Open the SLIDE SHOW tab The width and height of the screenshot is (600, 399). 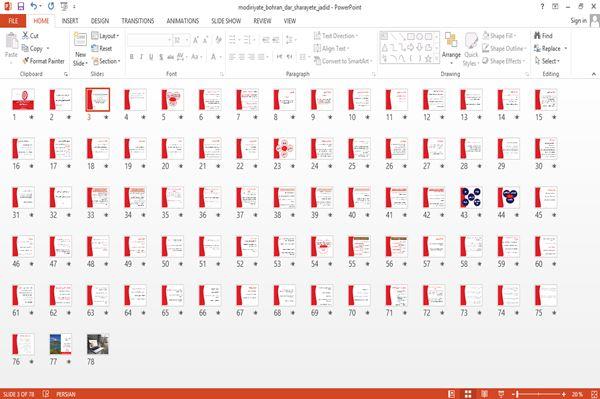[x=226, y=21]
